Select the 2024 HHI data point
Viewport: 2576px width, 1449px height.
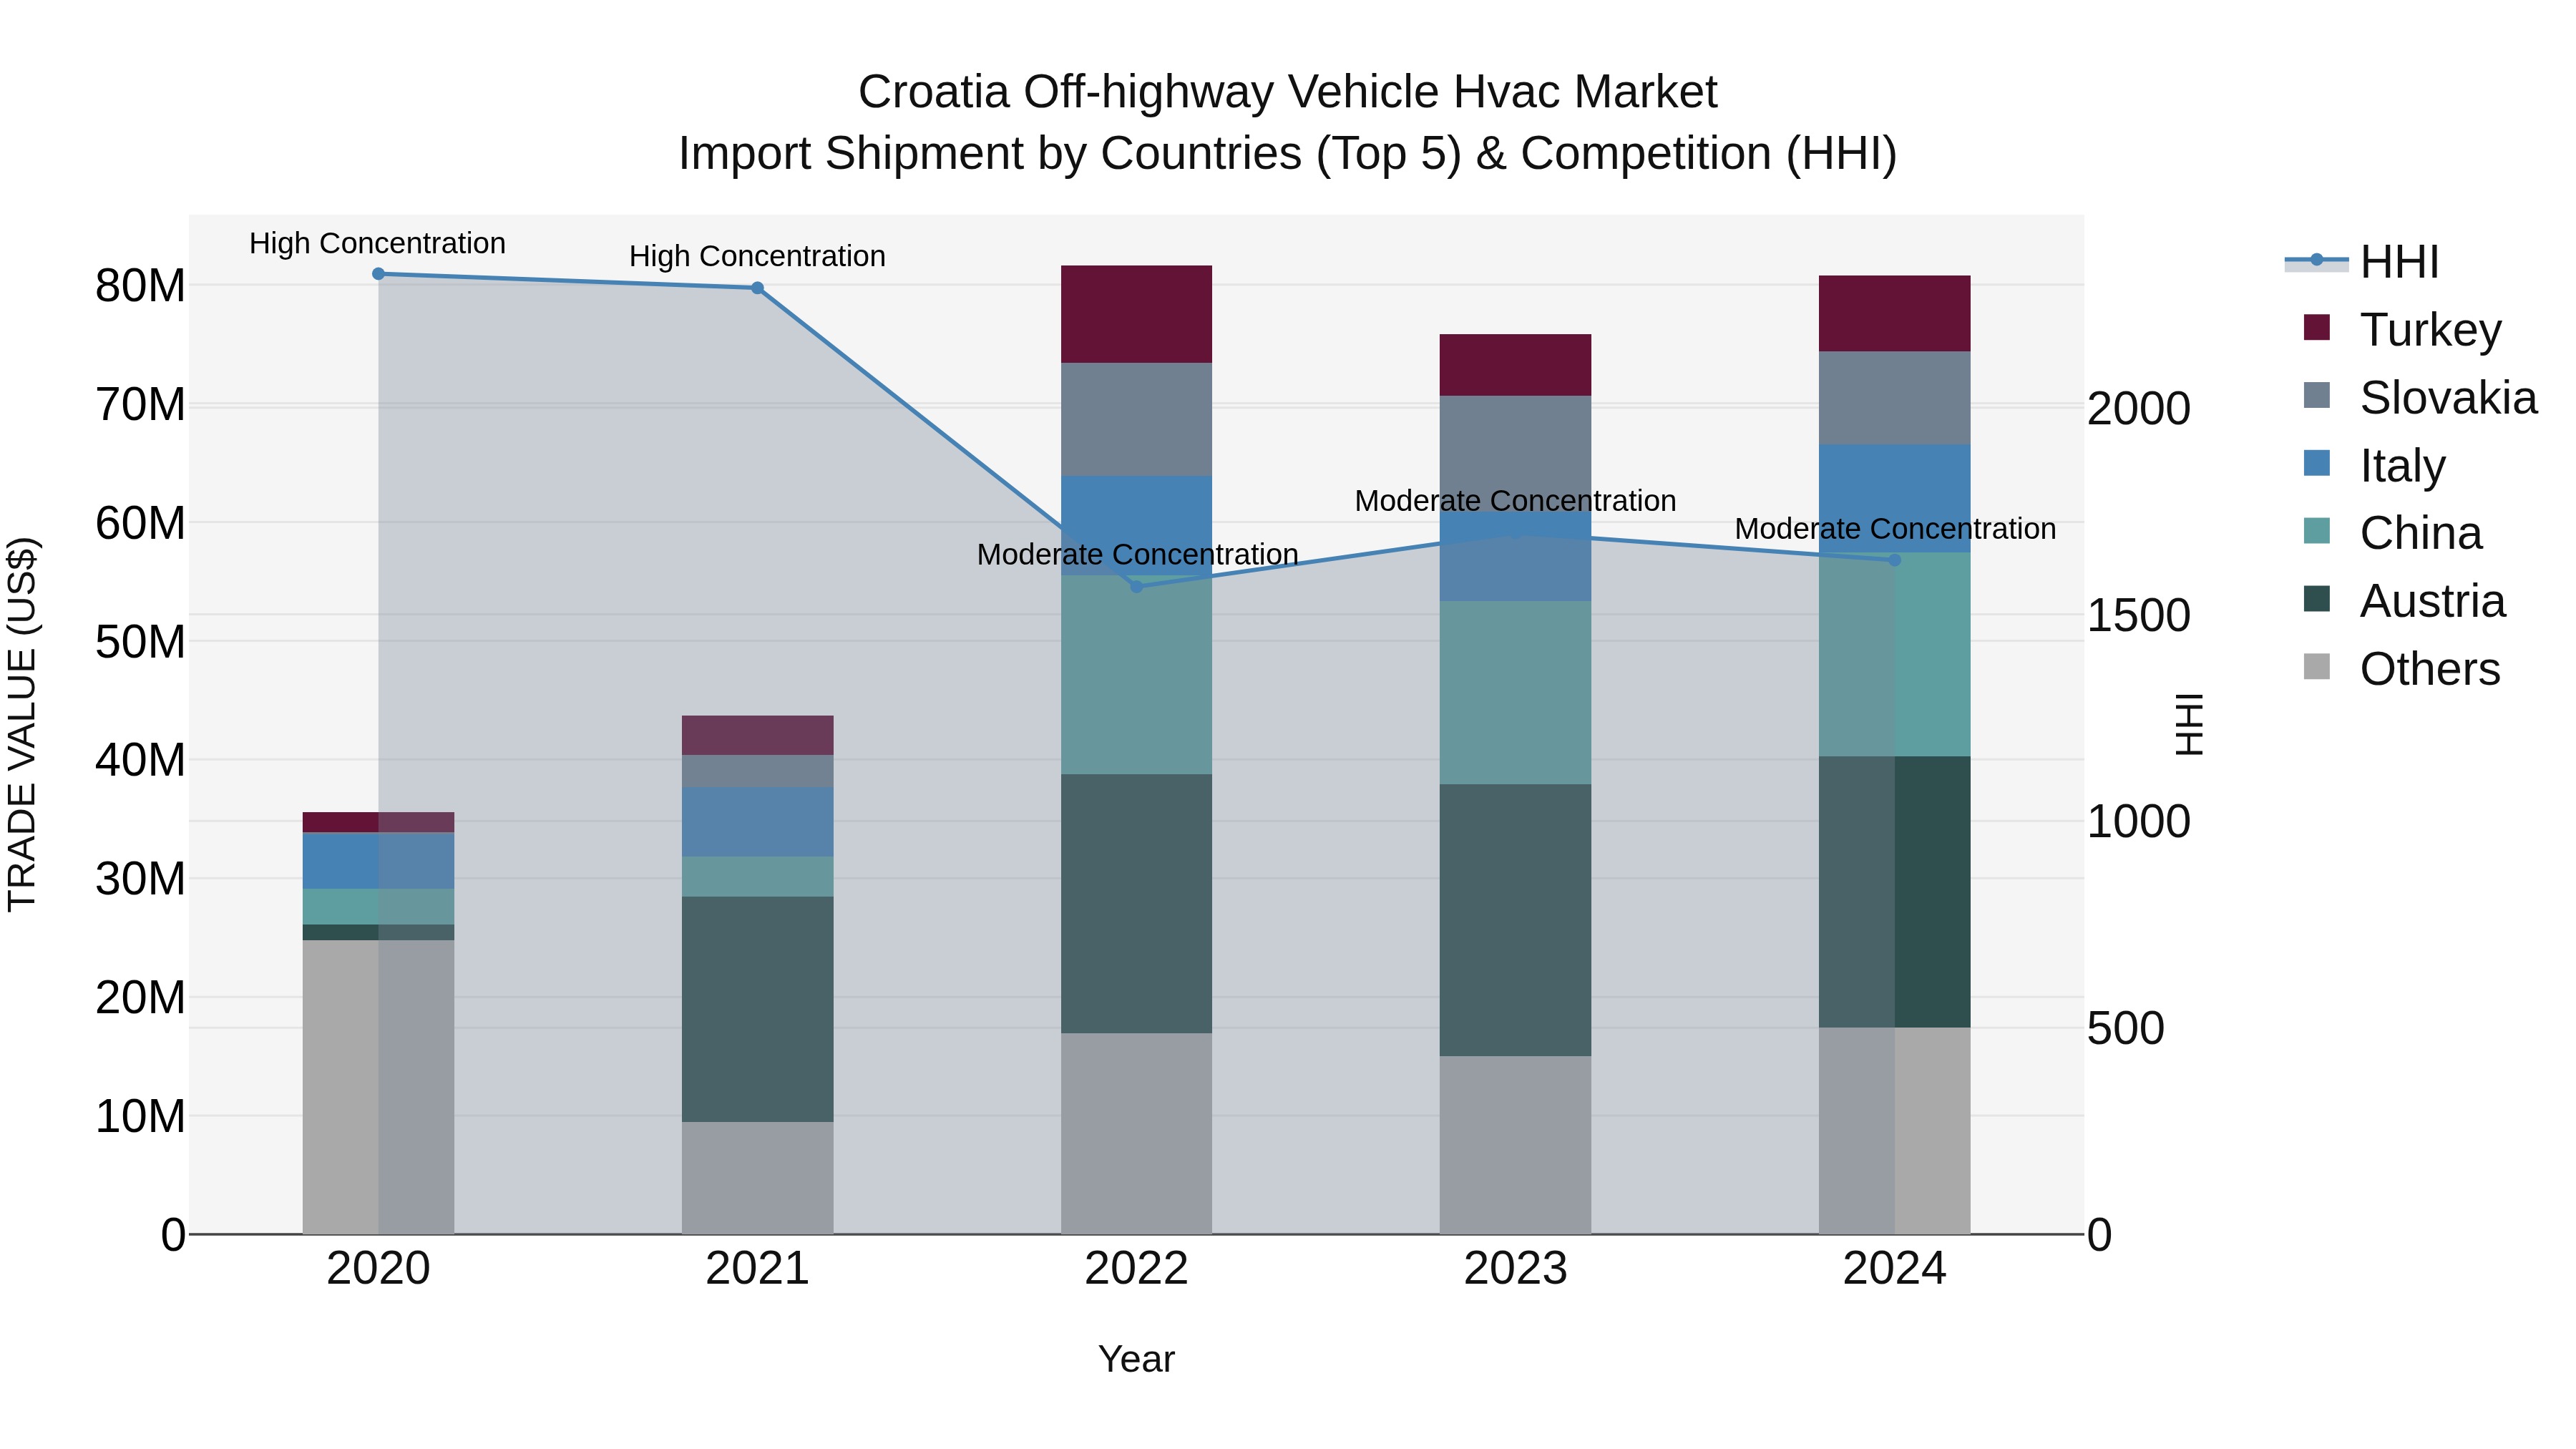(1894, 560)
